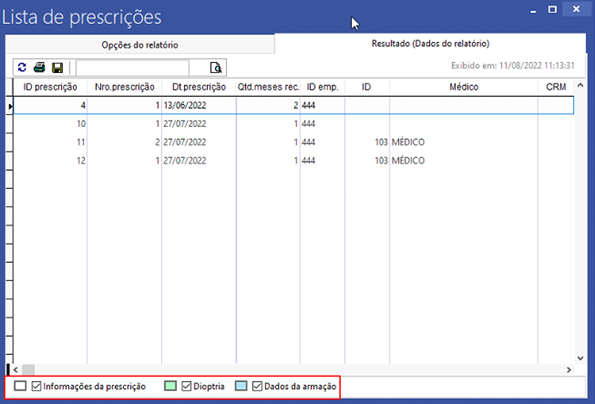This screenshot has height=404, width=595.
Task: Select Resultado (Dados do relatório) tab
Action: point(430,44)
